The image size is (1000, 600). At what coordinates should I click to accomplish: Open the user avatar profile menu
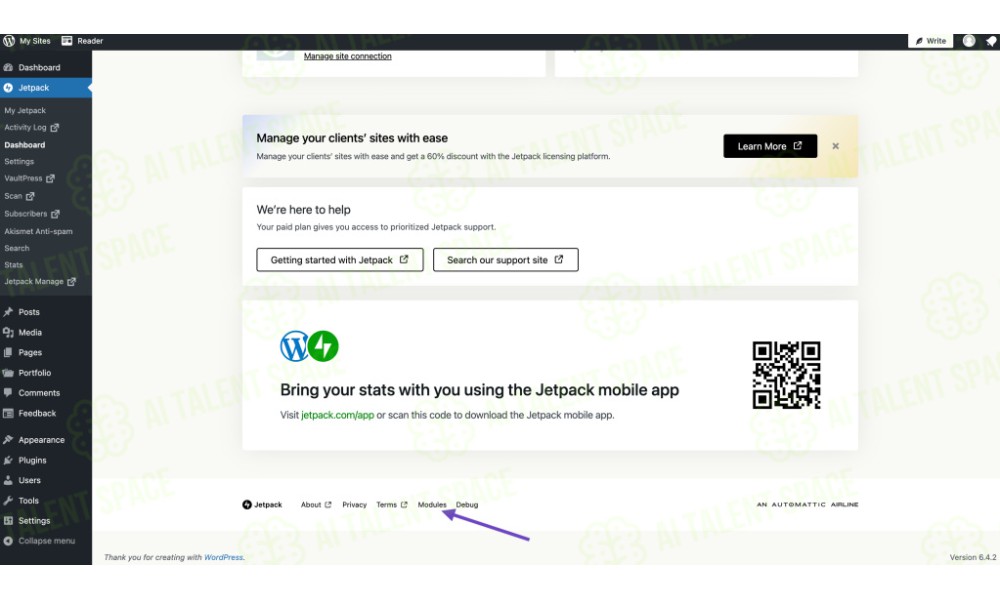[x=969, y=41]
